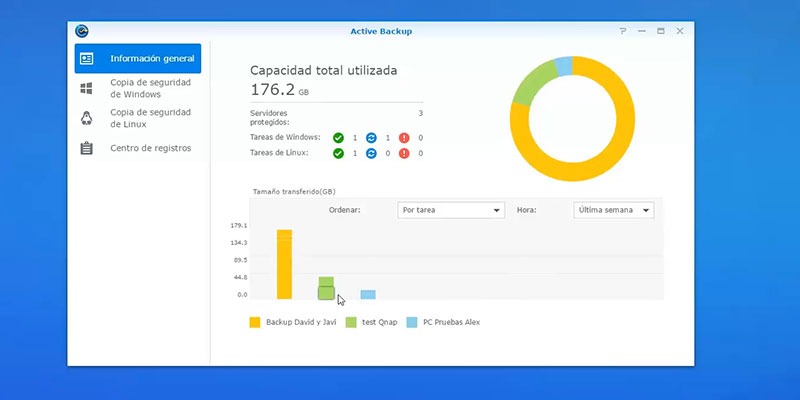Click the yellow Backup David y Javi bar
The height and width of the screenshot is (400, 800).
coord(284,264)
